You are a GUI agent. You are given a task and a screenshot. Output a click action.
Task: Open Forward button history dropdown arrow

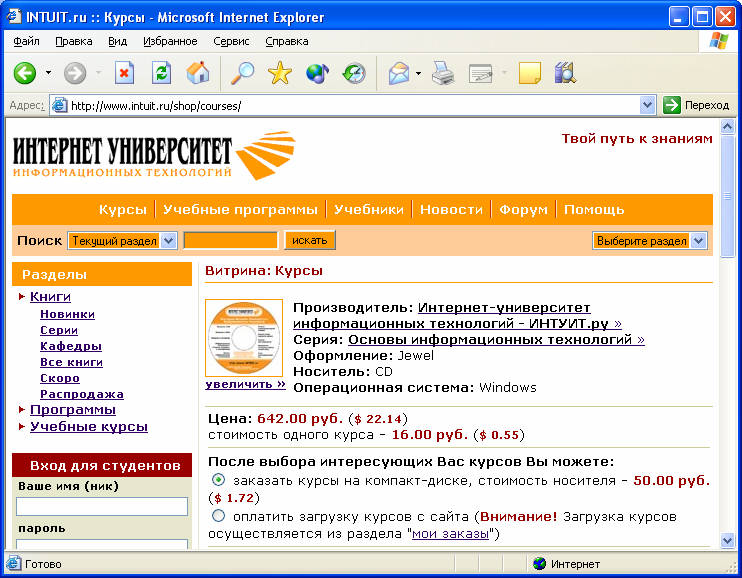(98, 73)
